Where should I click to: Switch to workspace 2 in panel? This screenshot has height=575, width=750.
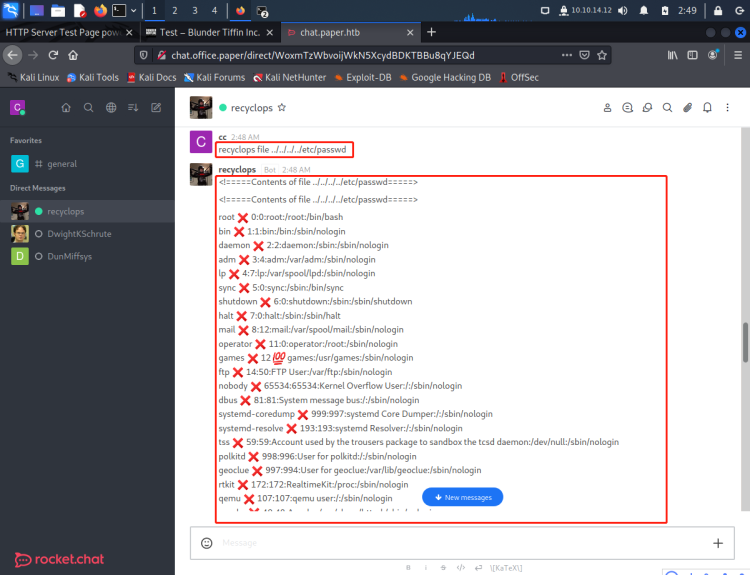[x=175, y=11]
